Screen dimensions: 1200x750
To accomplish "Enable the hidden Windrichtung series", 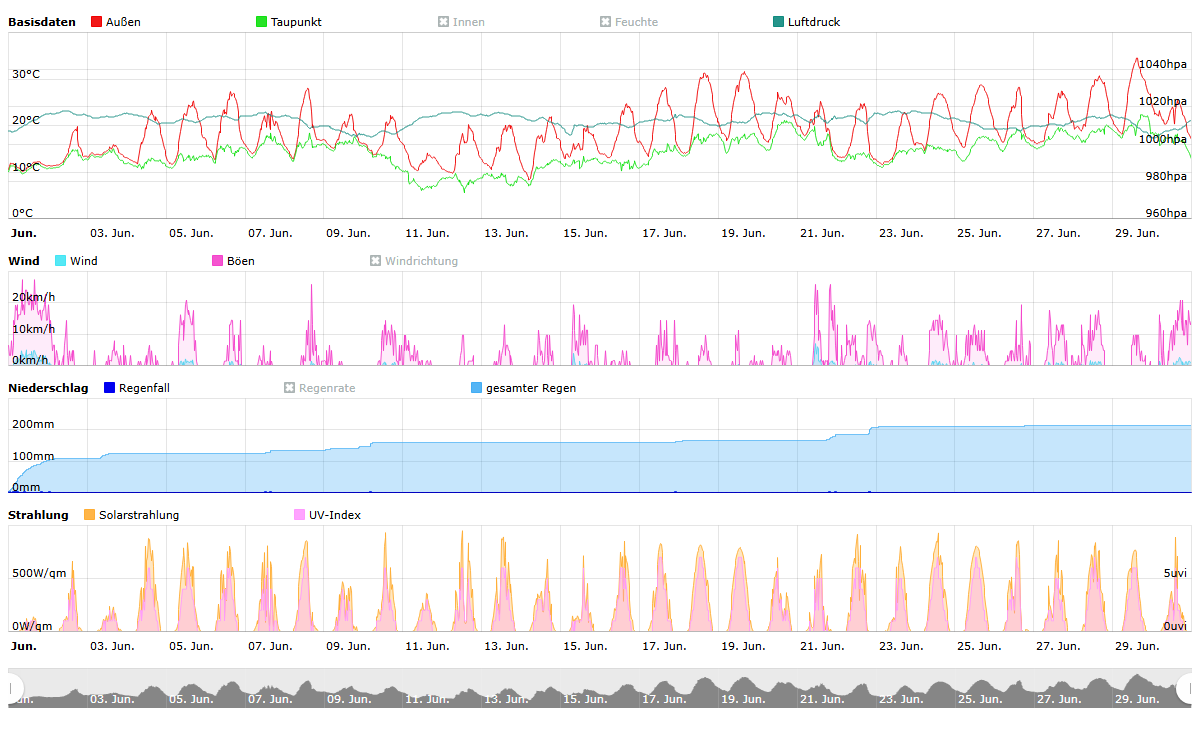I will click(x=376, y=261).
